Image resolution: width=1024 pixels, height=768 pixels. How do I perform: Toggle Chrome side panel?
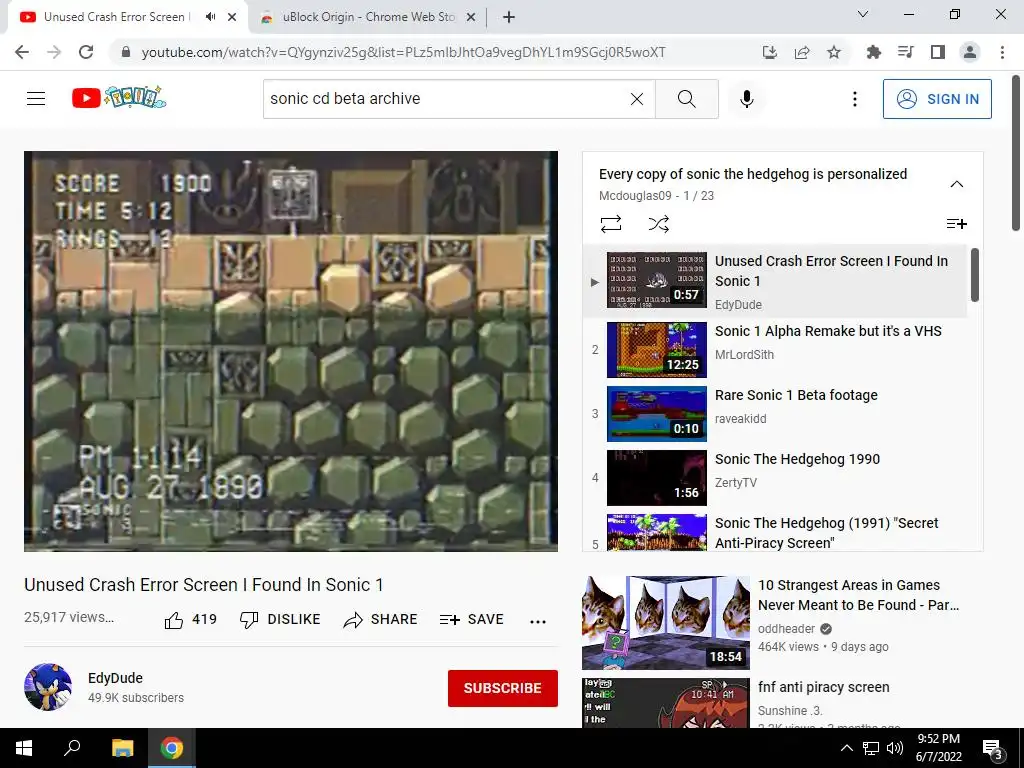(x=937, y=52)
